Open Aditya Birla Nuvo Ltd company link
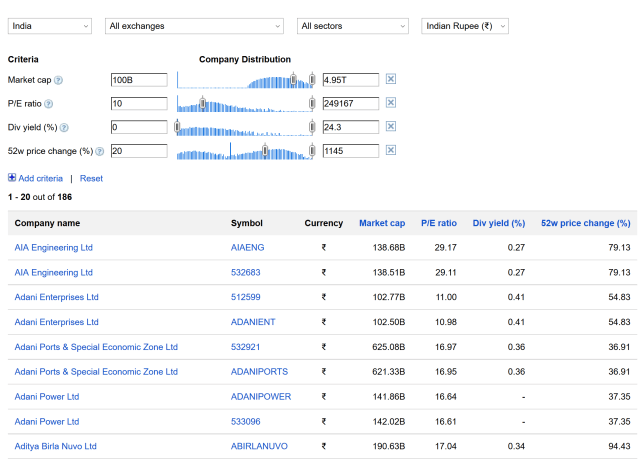Image resolution: width=640 pixels, height=459 pixels. (56, 446)
